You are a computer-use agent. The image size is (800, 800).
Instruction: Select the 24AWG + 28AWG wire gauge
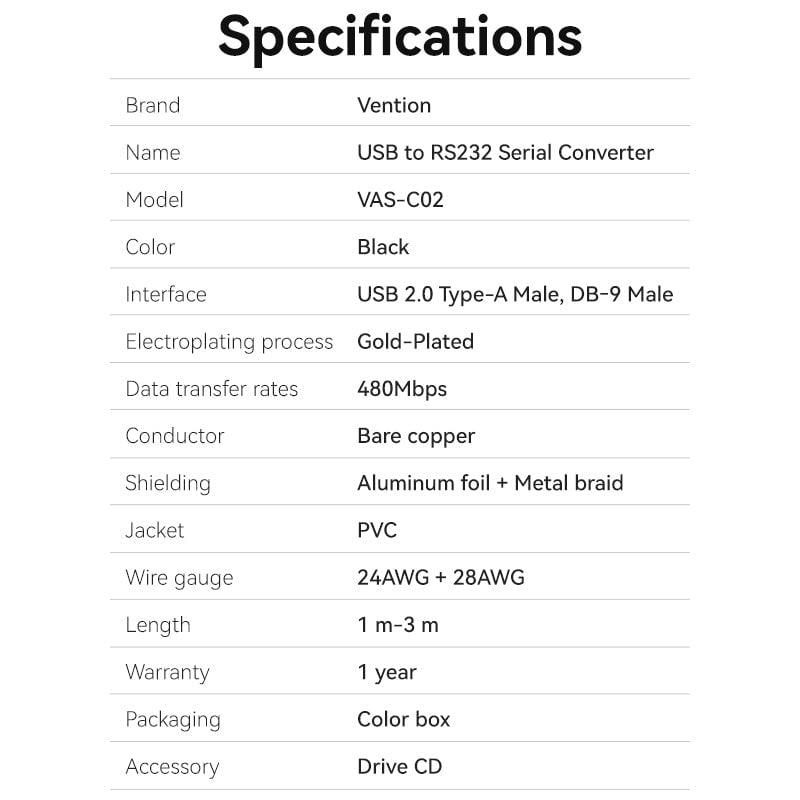pos(440,578)
